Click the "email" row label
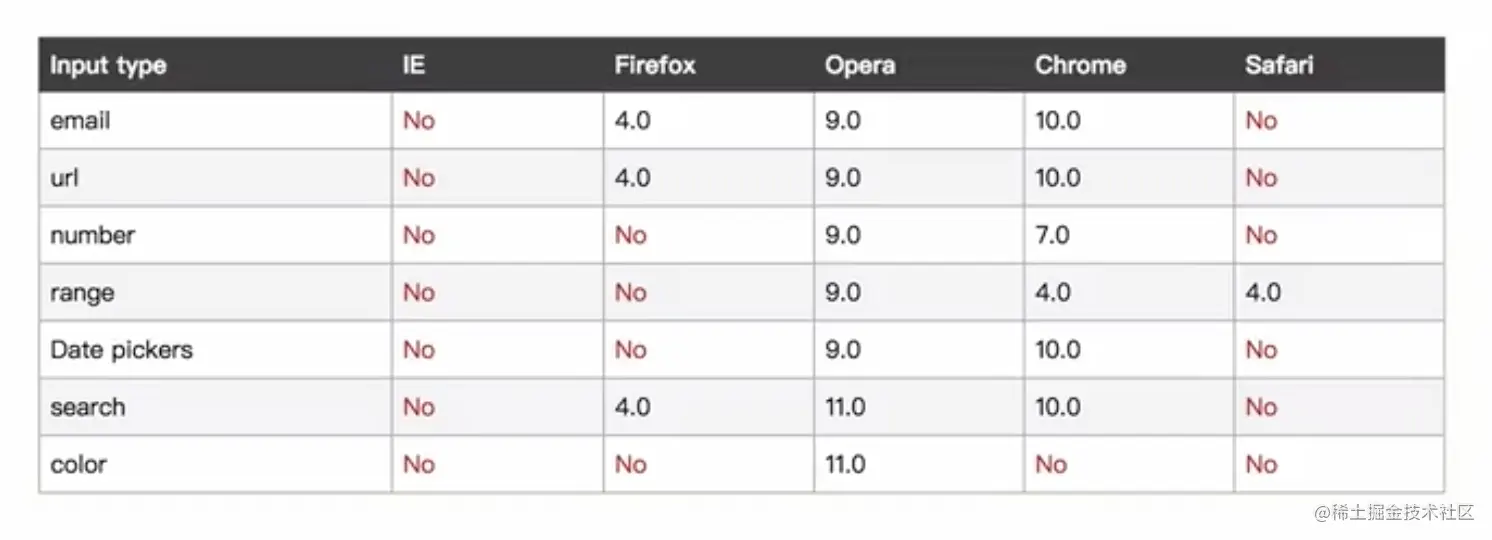Screen dimensions: 1492x540 pyautogui.click(x=80, y=121)
